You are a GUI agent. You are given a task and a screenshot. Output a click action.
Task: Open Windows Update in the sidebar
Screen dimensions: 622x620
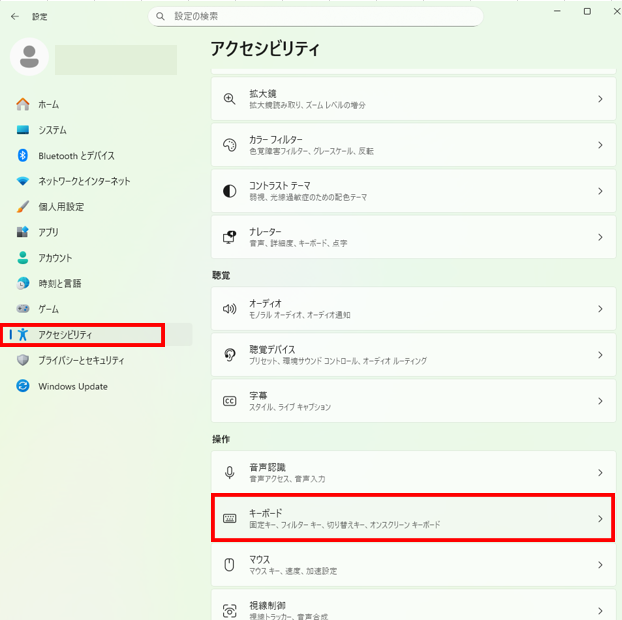pos(72,386)
